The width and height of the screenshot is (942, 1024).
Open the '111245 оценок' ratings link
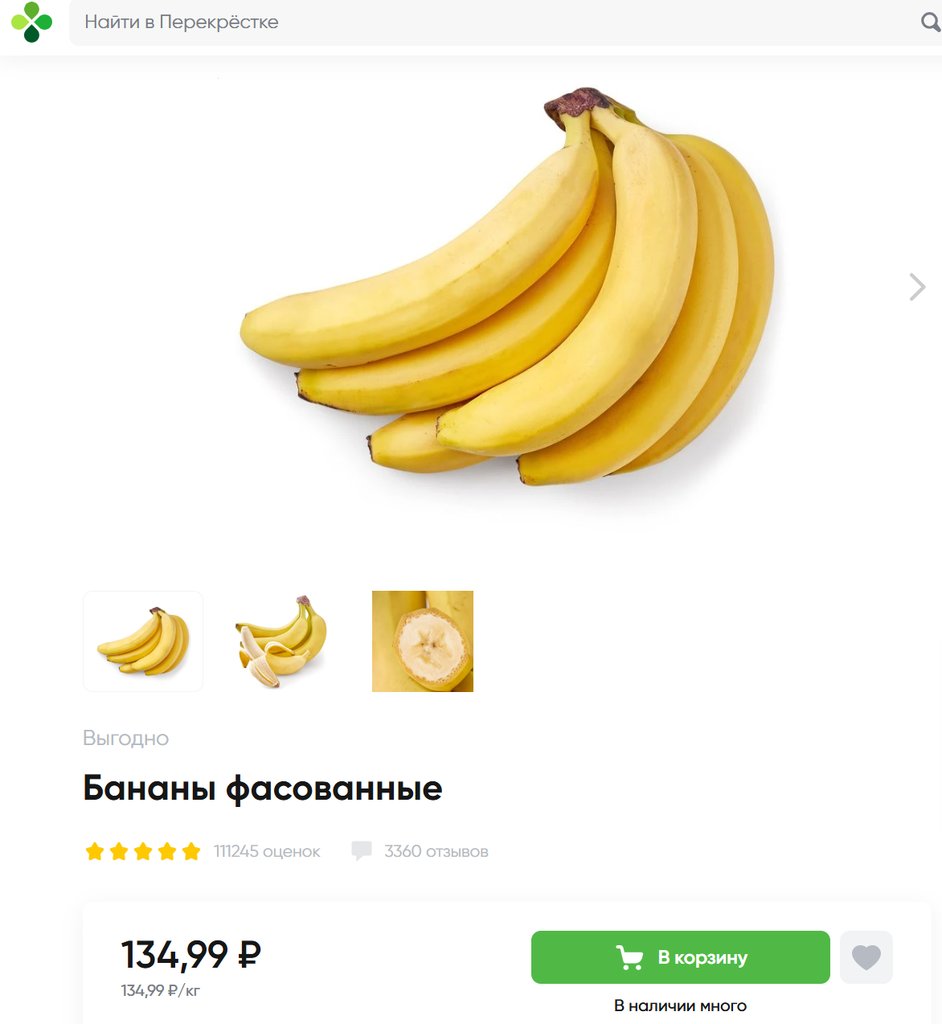click(x=267, y=852)
